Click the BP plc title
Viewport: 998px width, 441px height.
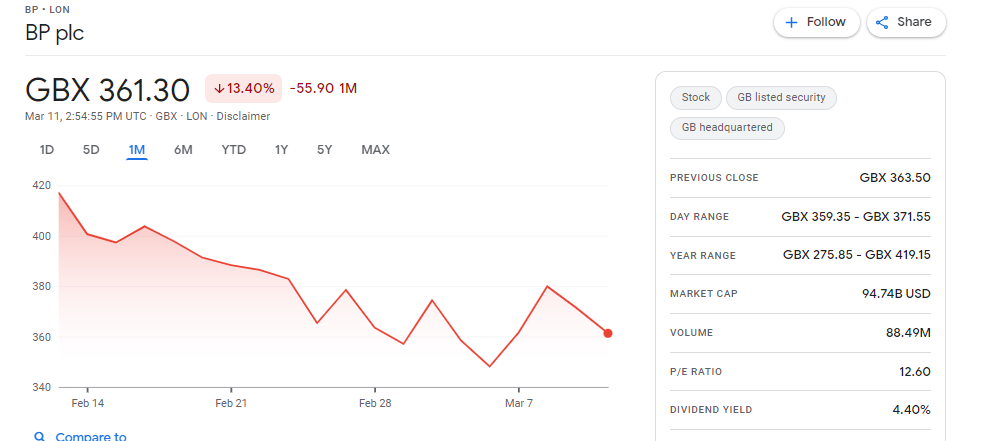pos(55,32)
